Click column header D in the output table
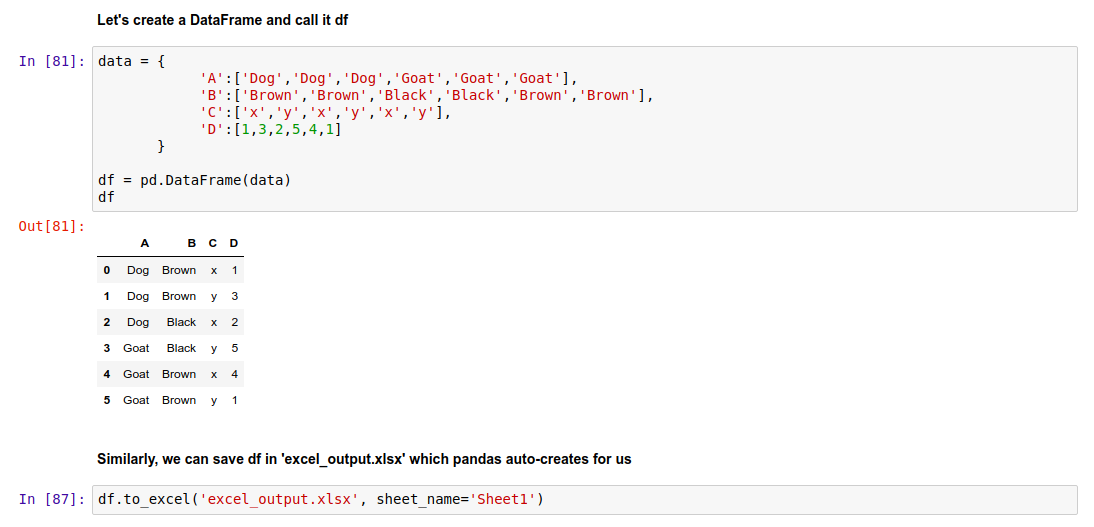The width and height of the screenshot is (1094, 527). tap(234, 243)
